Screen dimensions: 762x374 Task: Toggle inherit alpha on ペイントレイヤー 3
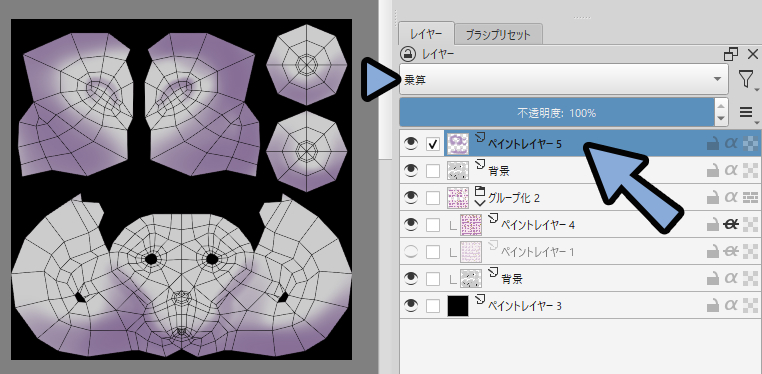tap(751, 306)
